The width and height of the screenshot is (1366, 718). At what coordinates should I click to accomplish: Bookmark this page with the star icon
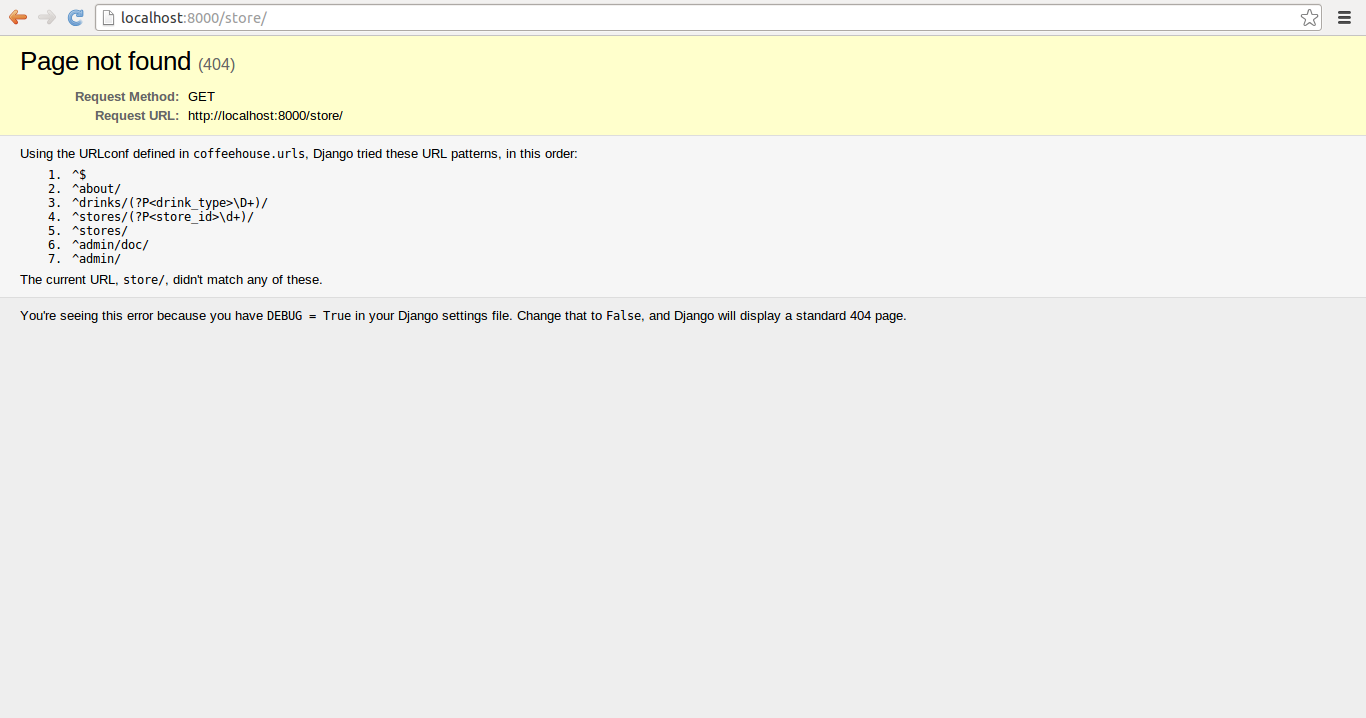click(1309, 17)
